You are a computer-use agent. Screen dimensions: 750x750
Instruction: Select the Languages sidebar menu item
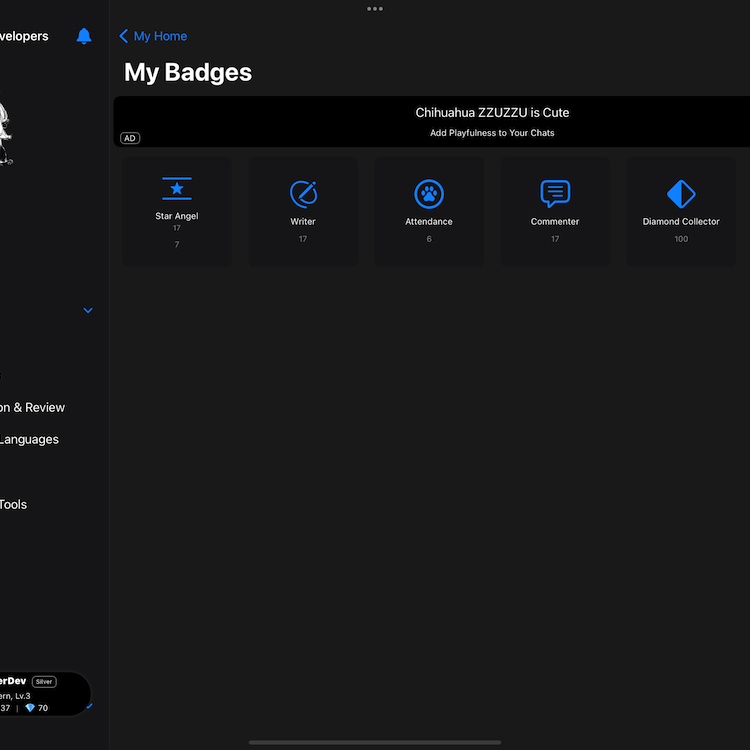[x=29, y=439]
